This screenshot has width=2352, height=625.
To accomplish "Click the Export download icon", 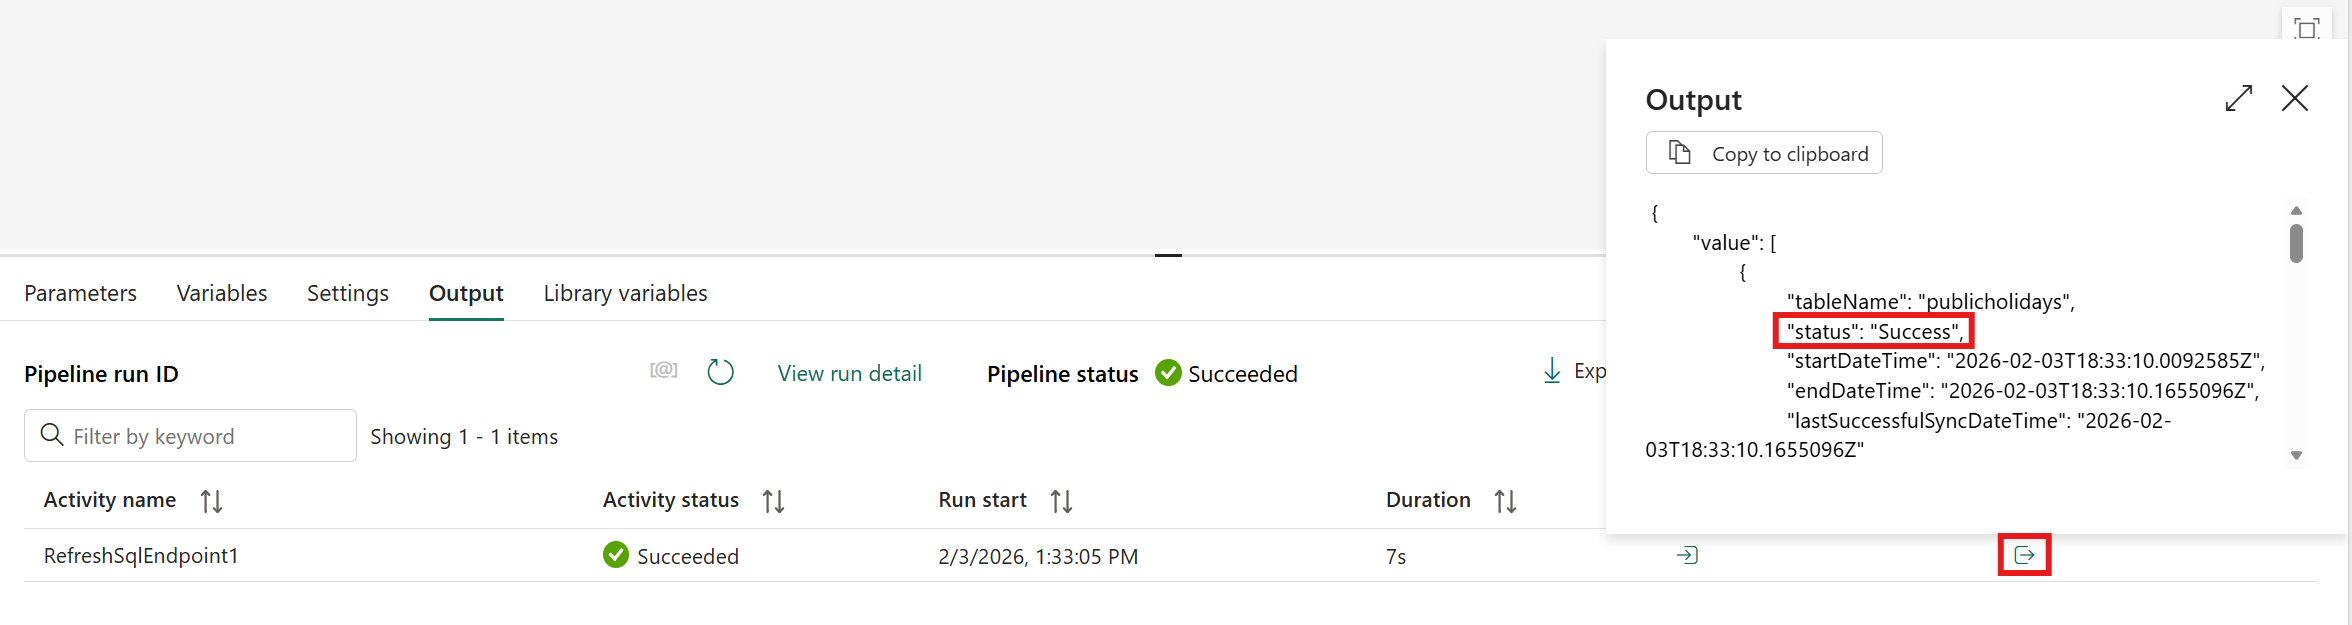I will click(x=1552, y=371).
